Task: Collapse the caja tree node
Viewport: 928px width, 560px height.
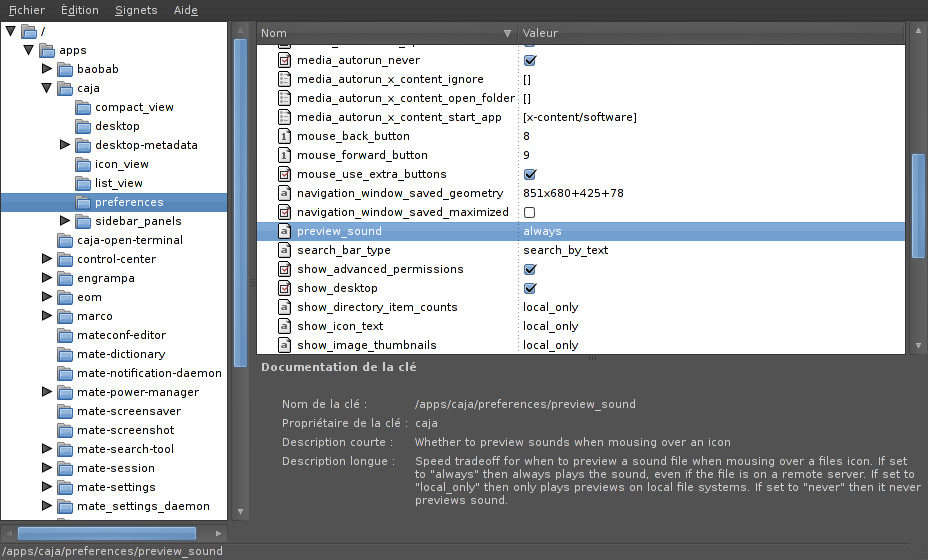Action: (47, 88)
